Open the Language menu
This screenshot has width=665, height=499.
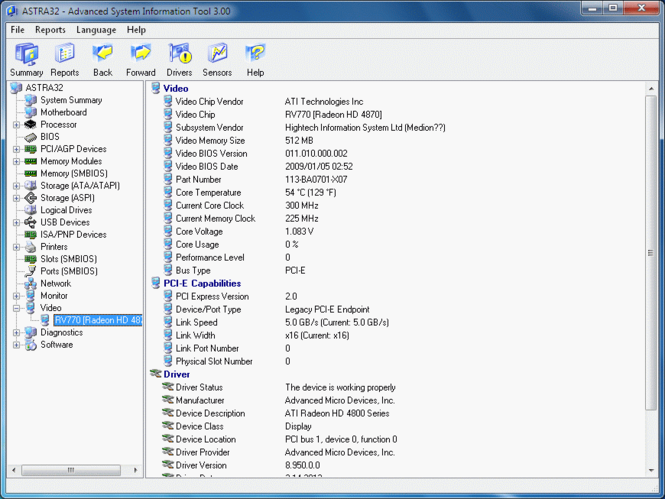96,30
